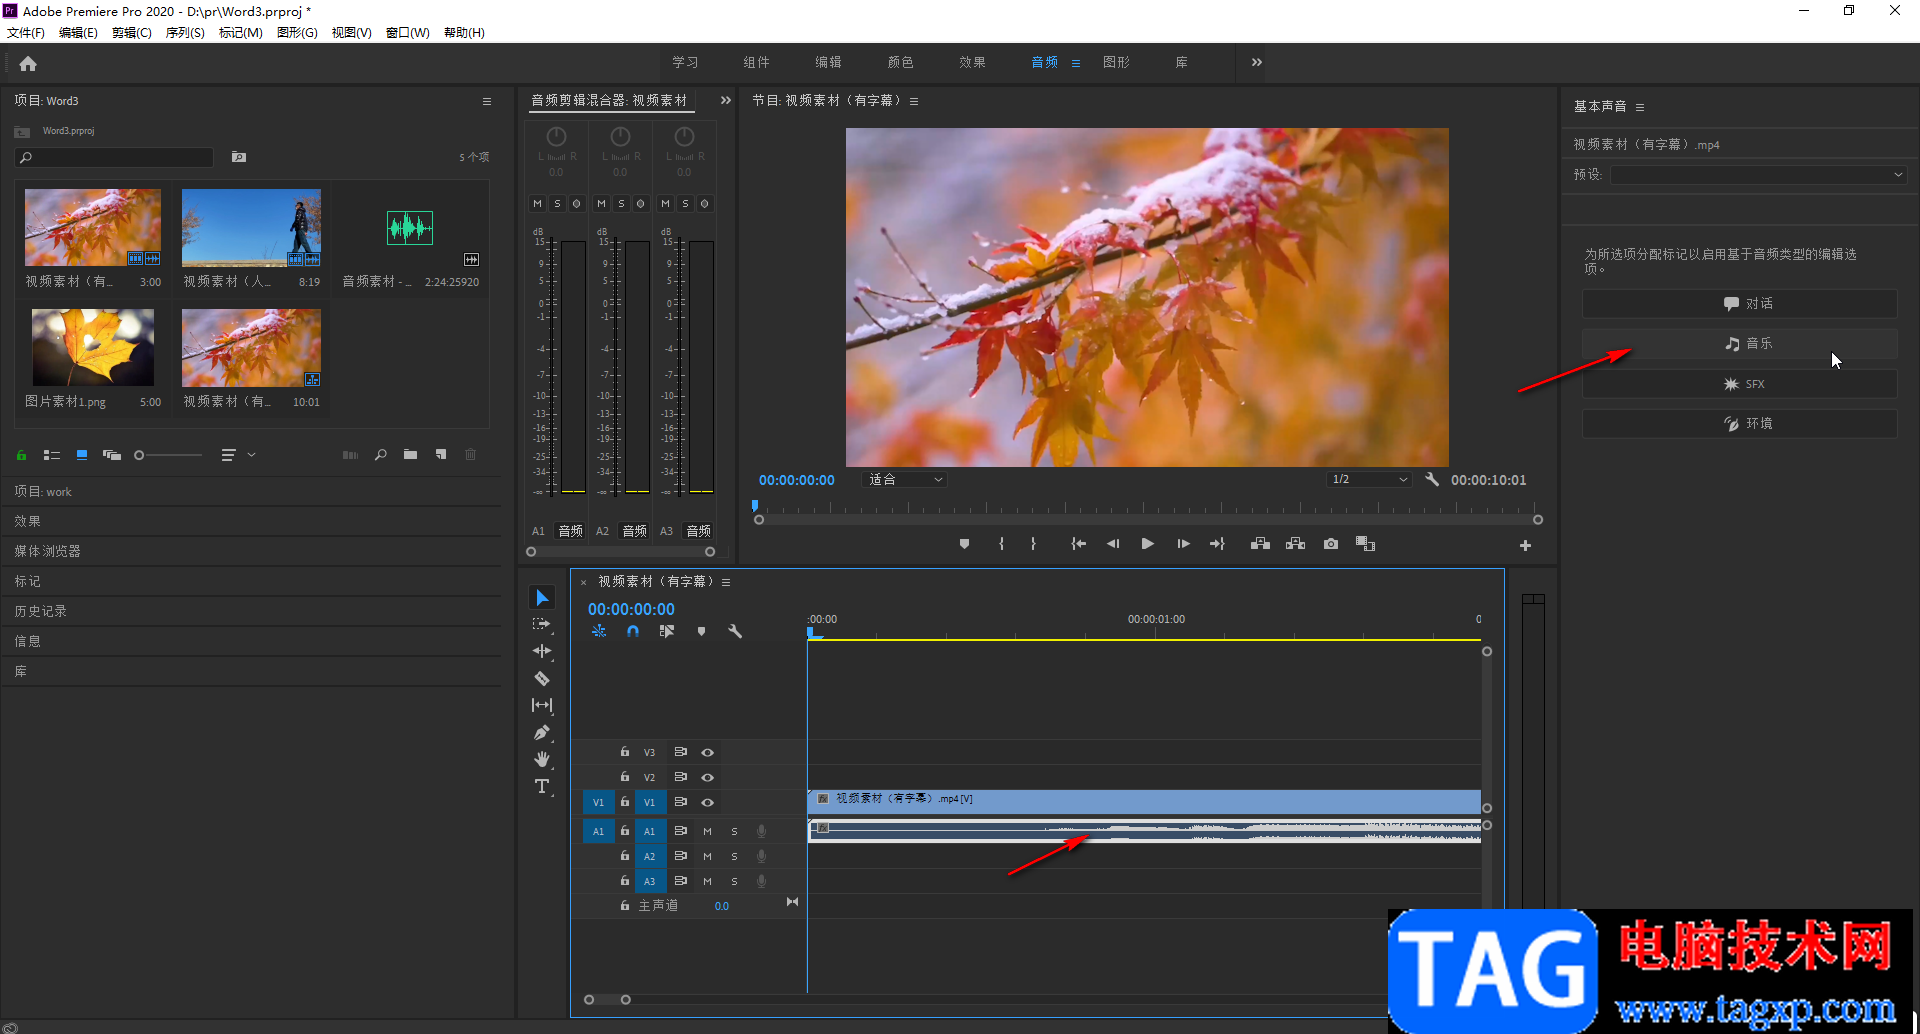Viewport: 1920px width, 1034px height.
Task: Toggle lock on V1 track
Action: click(624, 802)
